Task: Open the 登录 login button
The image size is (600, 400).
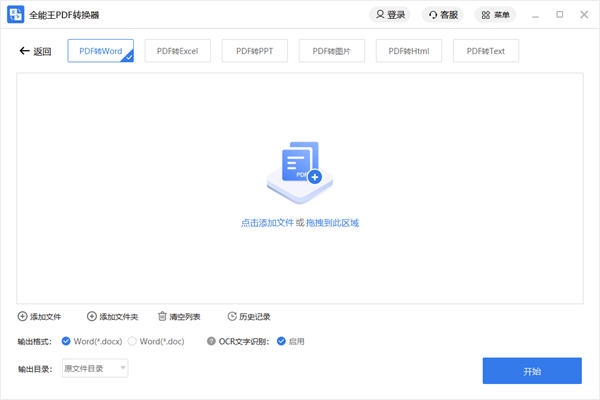Action: (390, 15)
